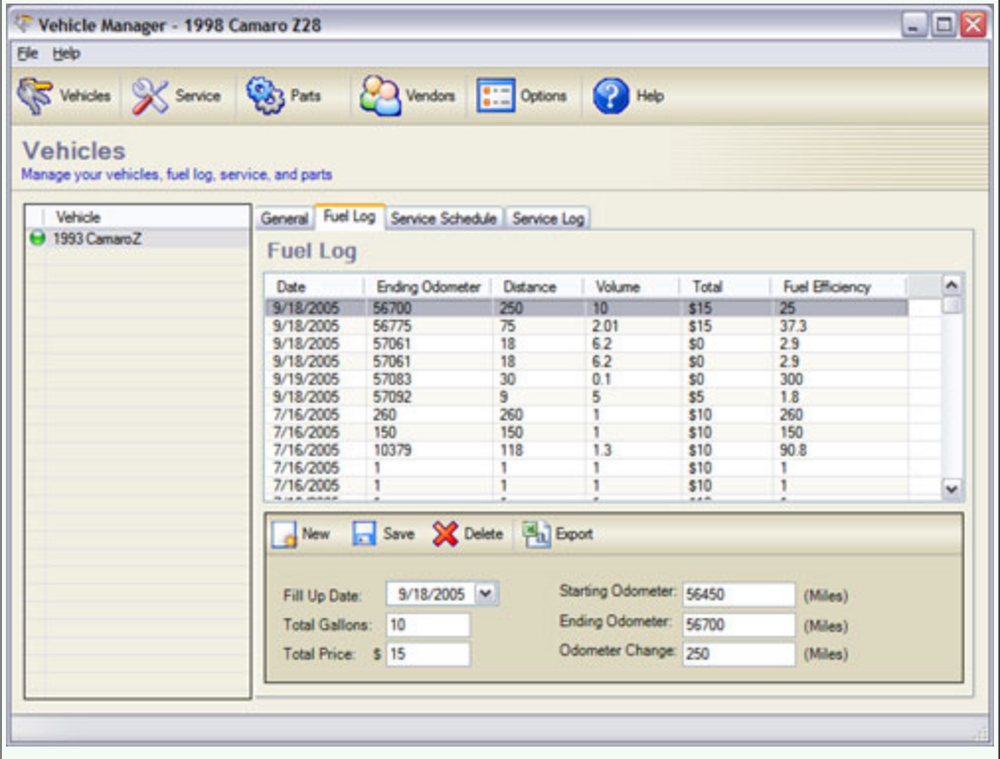Click the fuel efficiency value 90.8

pos(793,450)
